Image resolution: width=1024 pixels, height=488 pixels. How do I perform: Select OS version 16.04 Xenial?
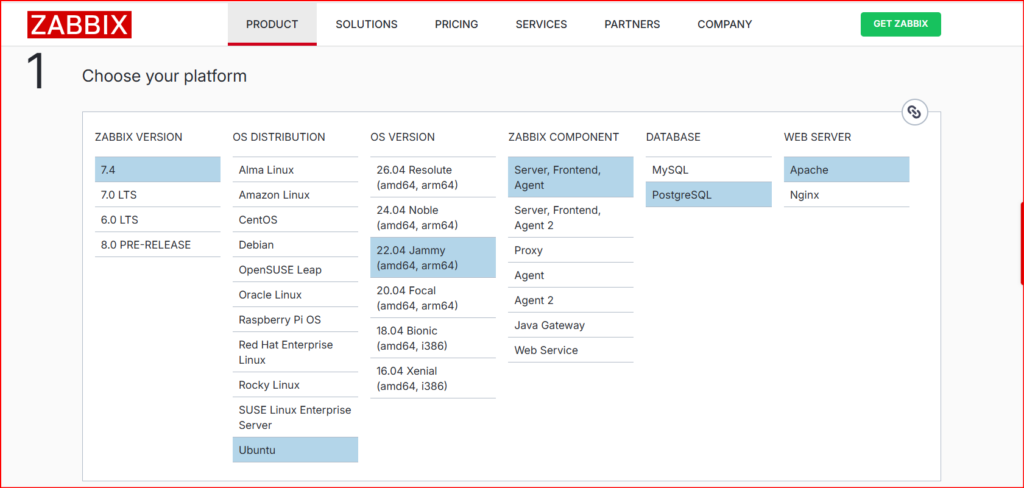pos(433,378)
